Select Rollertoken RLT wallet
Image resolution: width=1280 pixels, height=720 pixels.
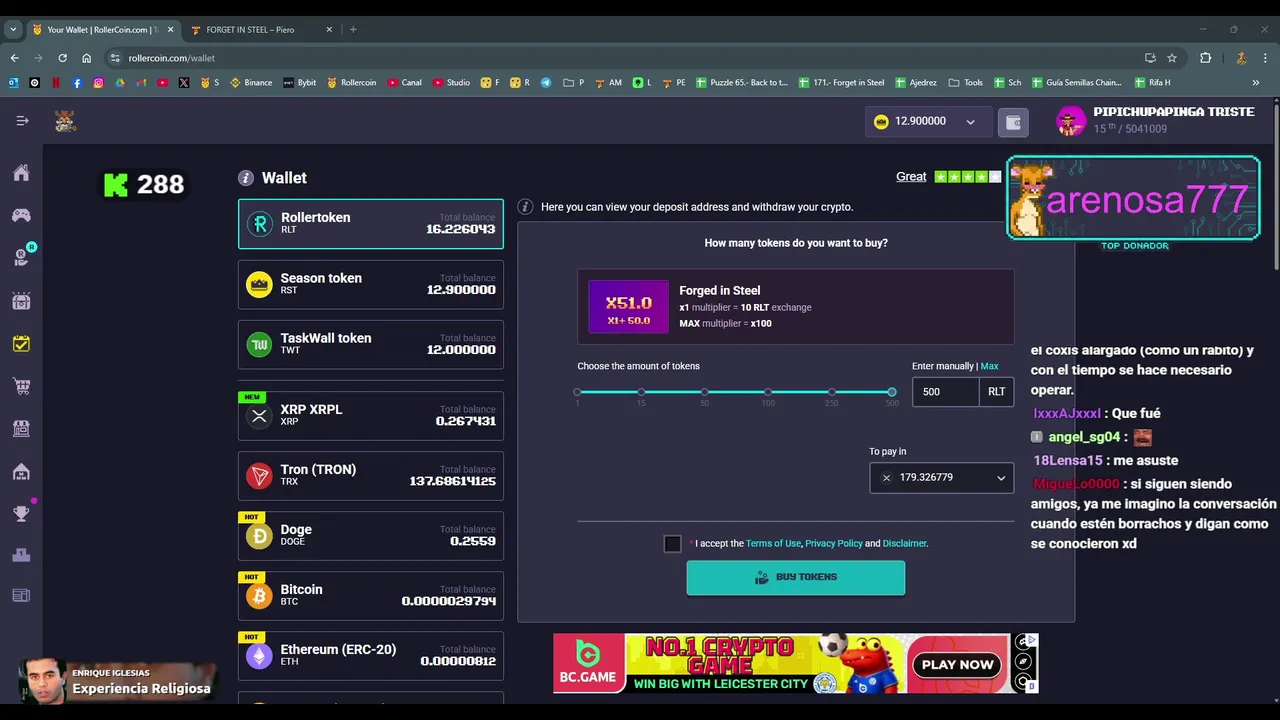[x=371, y=224]
